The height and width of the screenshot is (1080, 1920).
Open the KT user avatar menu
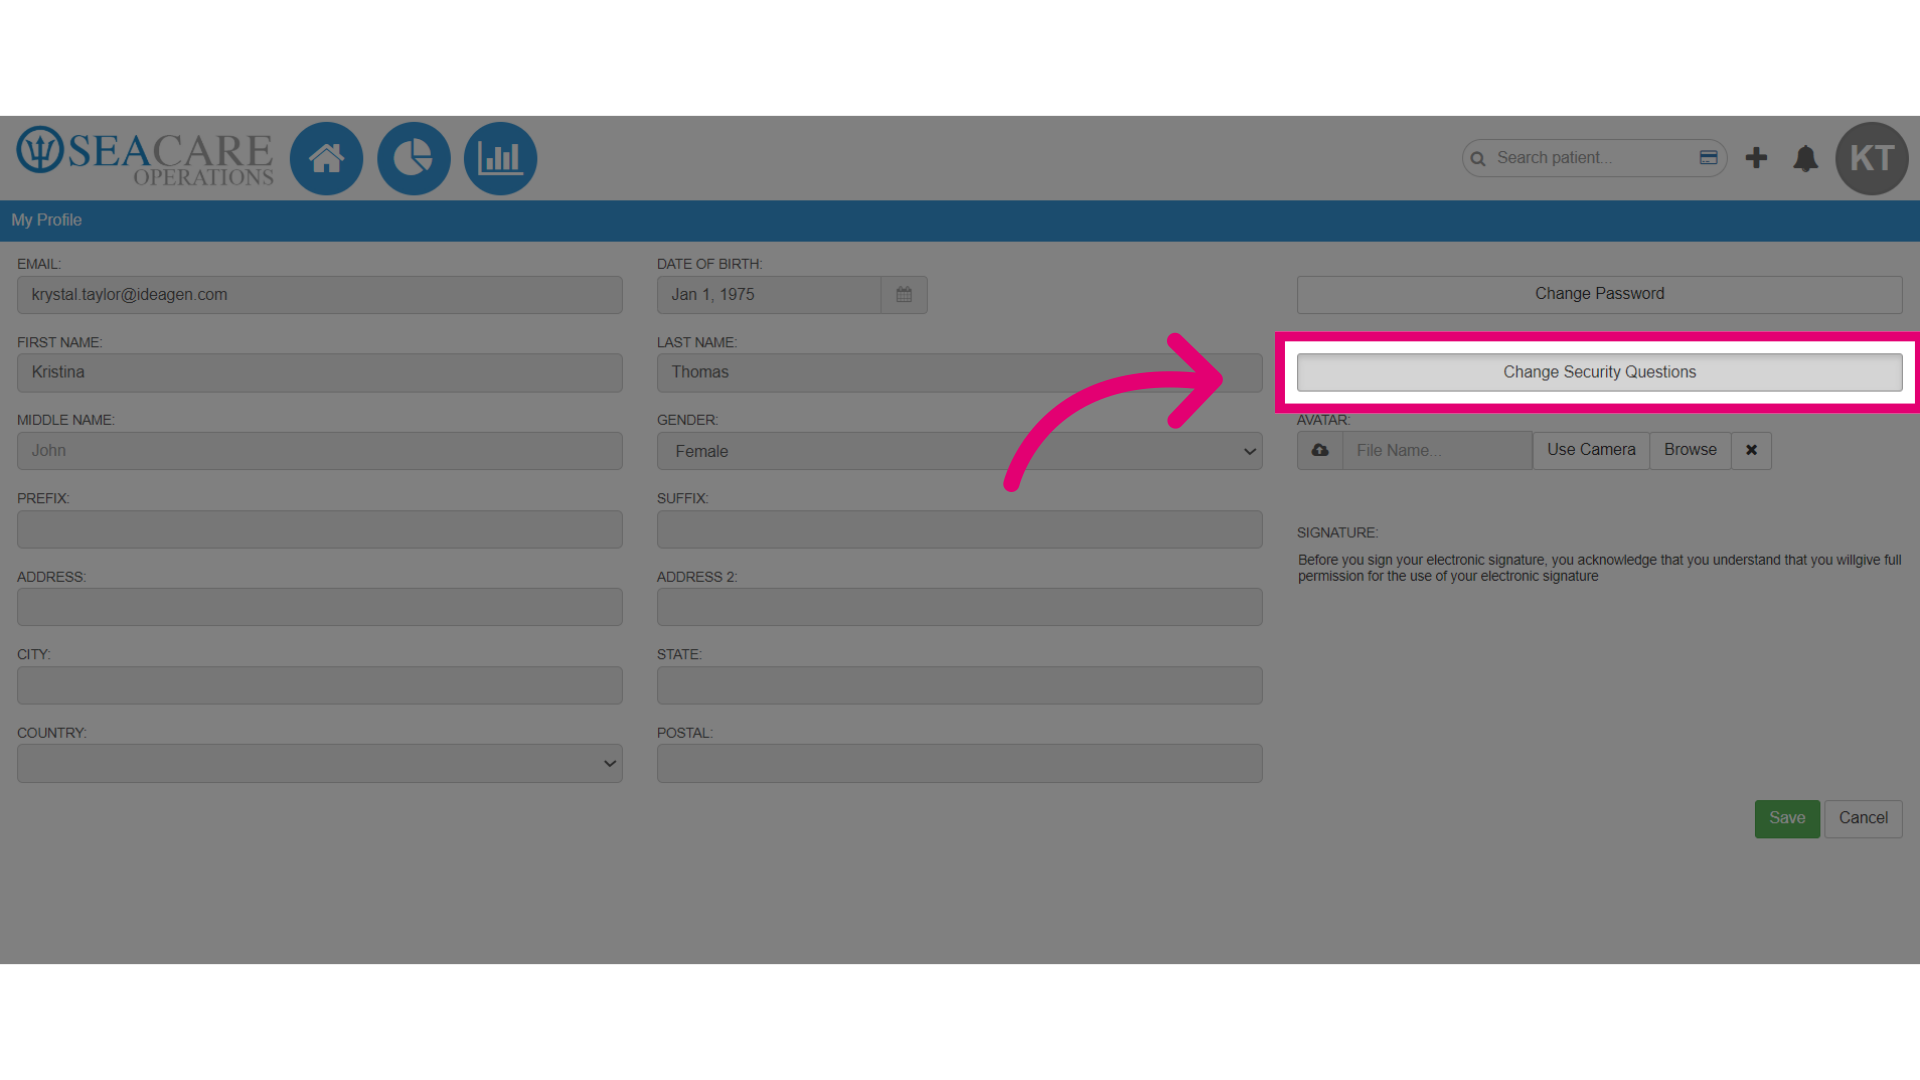click(x=1872, y=158)
